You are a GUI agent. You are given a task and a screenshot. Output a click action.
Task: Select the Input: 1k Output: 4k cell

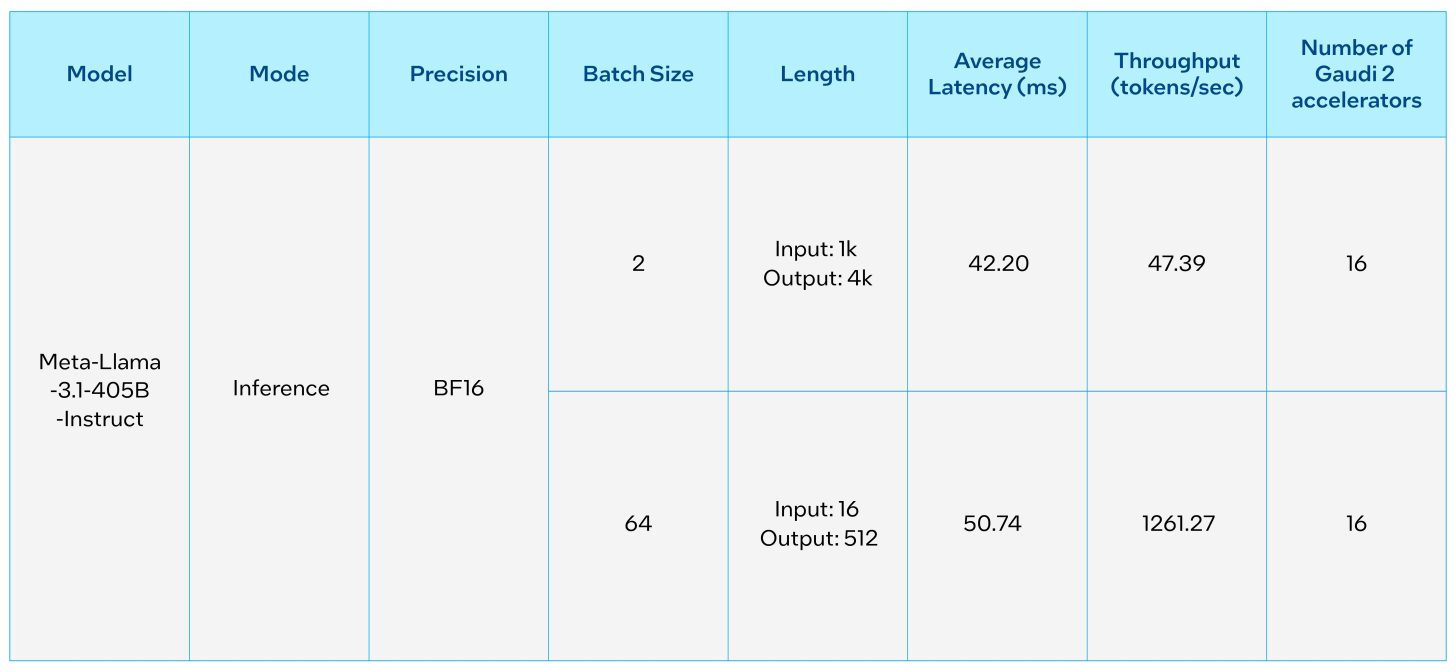pos(817,264)
